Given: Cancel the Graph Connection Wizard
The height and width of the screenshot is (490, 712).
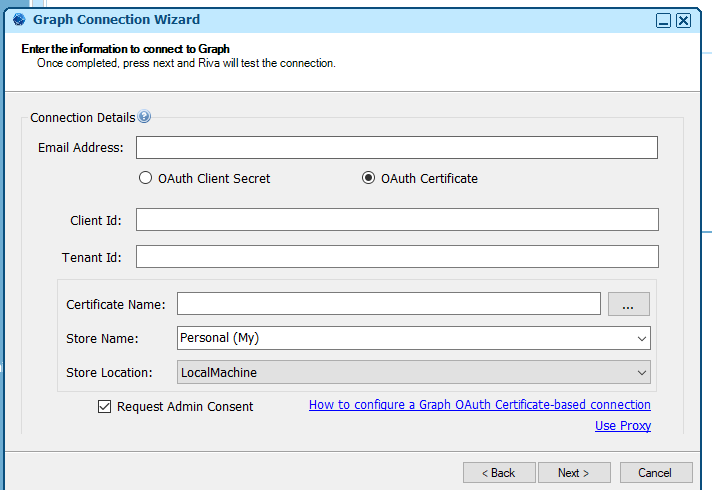Looking at the screenshot, I should [x=656, y=473].
